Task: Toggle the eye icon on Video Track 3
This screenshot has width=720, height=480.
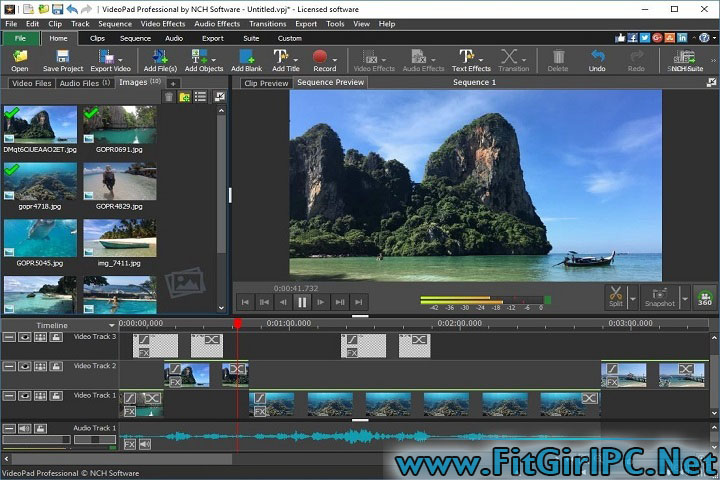Action: tap(24, 338)
